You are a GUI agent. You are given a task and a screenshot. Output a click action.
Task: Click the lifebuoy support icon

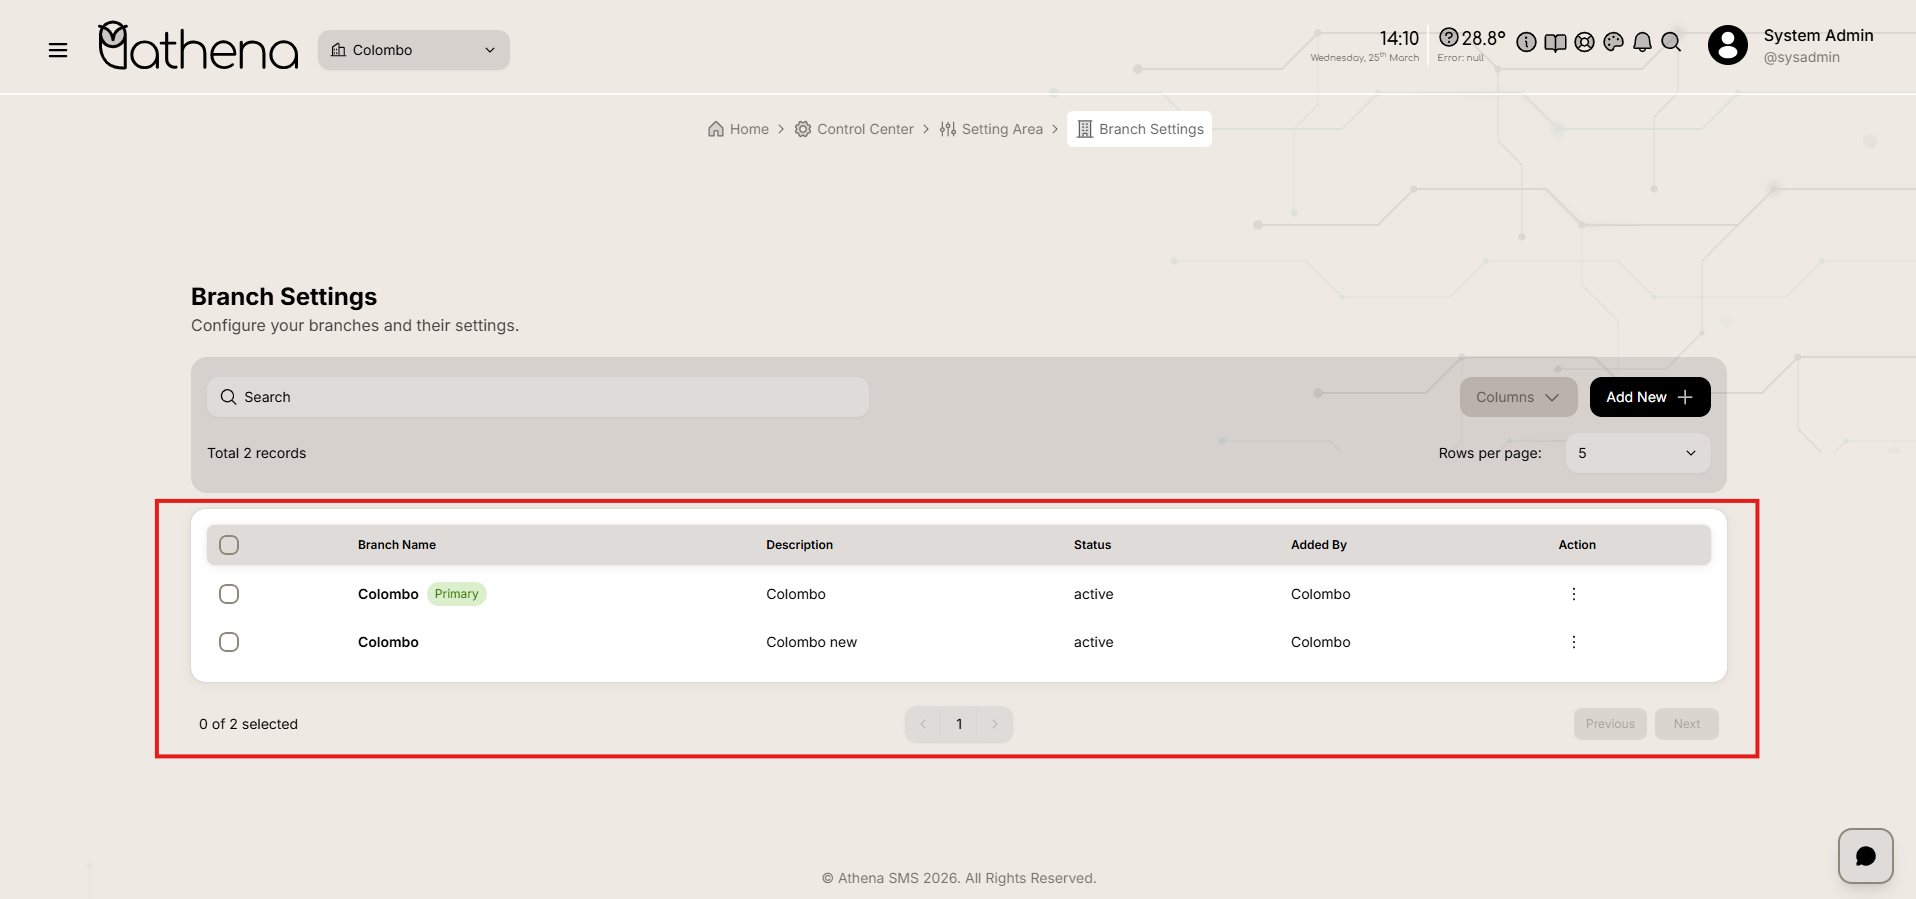pos(1584,42)
